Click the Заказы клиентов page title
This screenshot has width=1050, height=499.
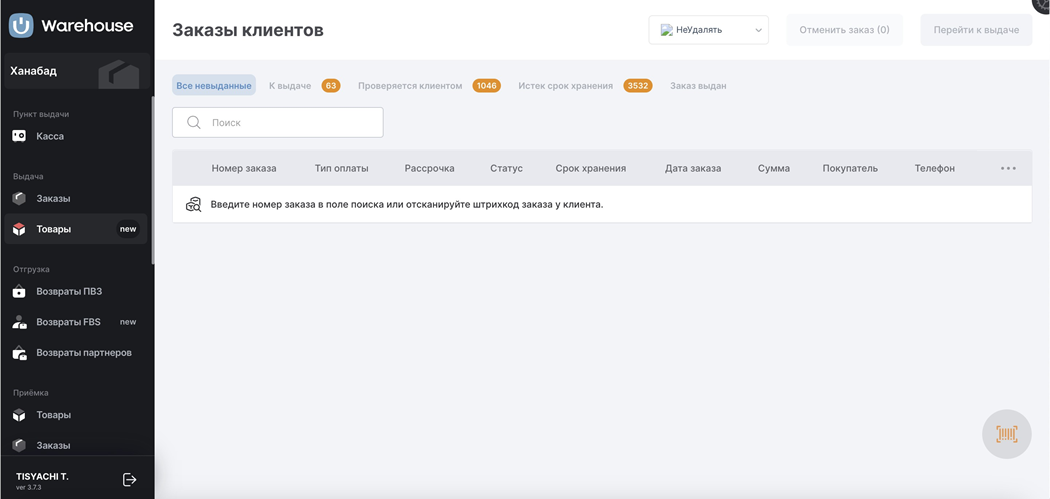248,30
